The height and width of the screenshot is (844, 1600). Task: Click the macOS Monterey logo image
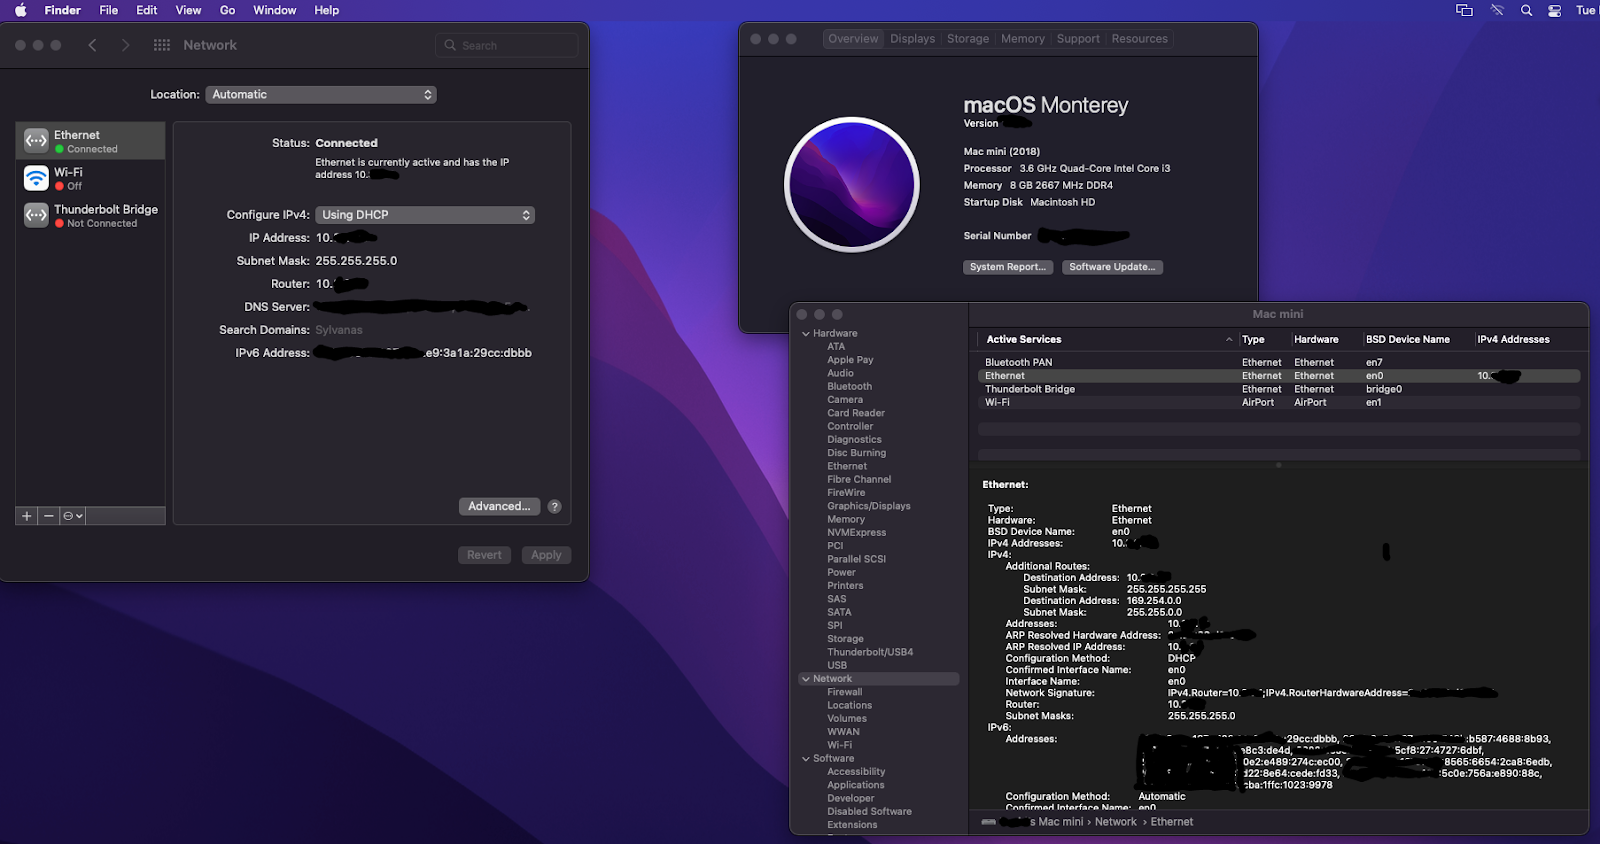(852, 185)
